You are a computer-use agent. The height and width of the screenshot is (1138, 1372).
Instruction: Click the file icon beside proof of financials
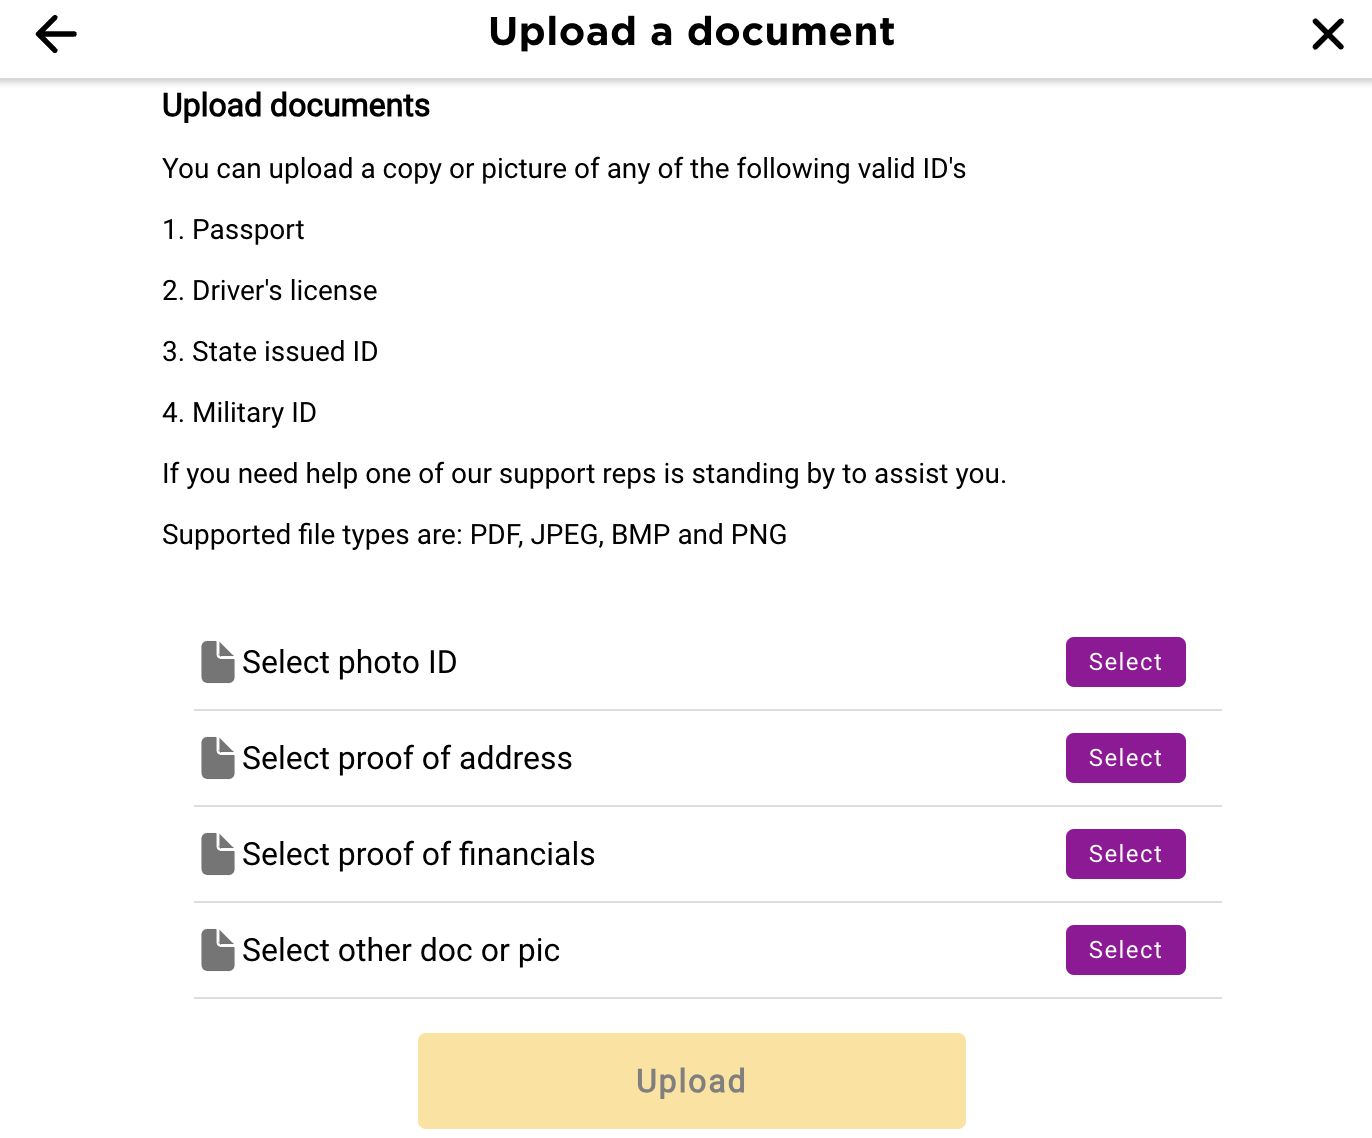coord(218,854)
